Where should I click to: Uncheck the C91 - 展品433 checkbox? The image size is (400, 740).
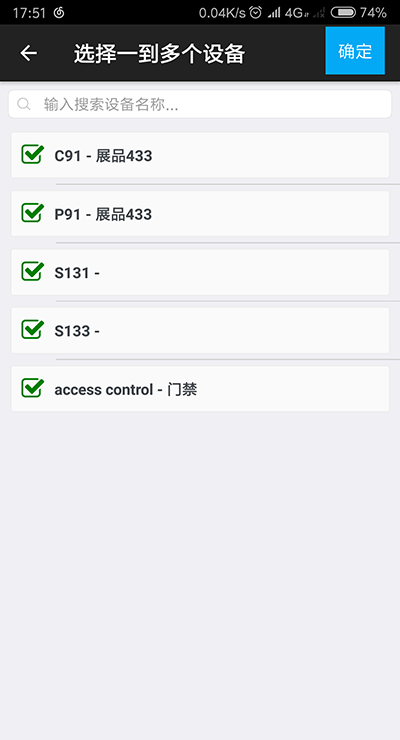point(33,154)
